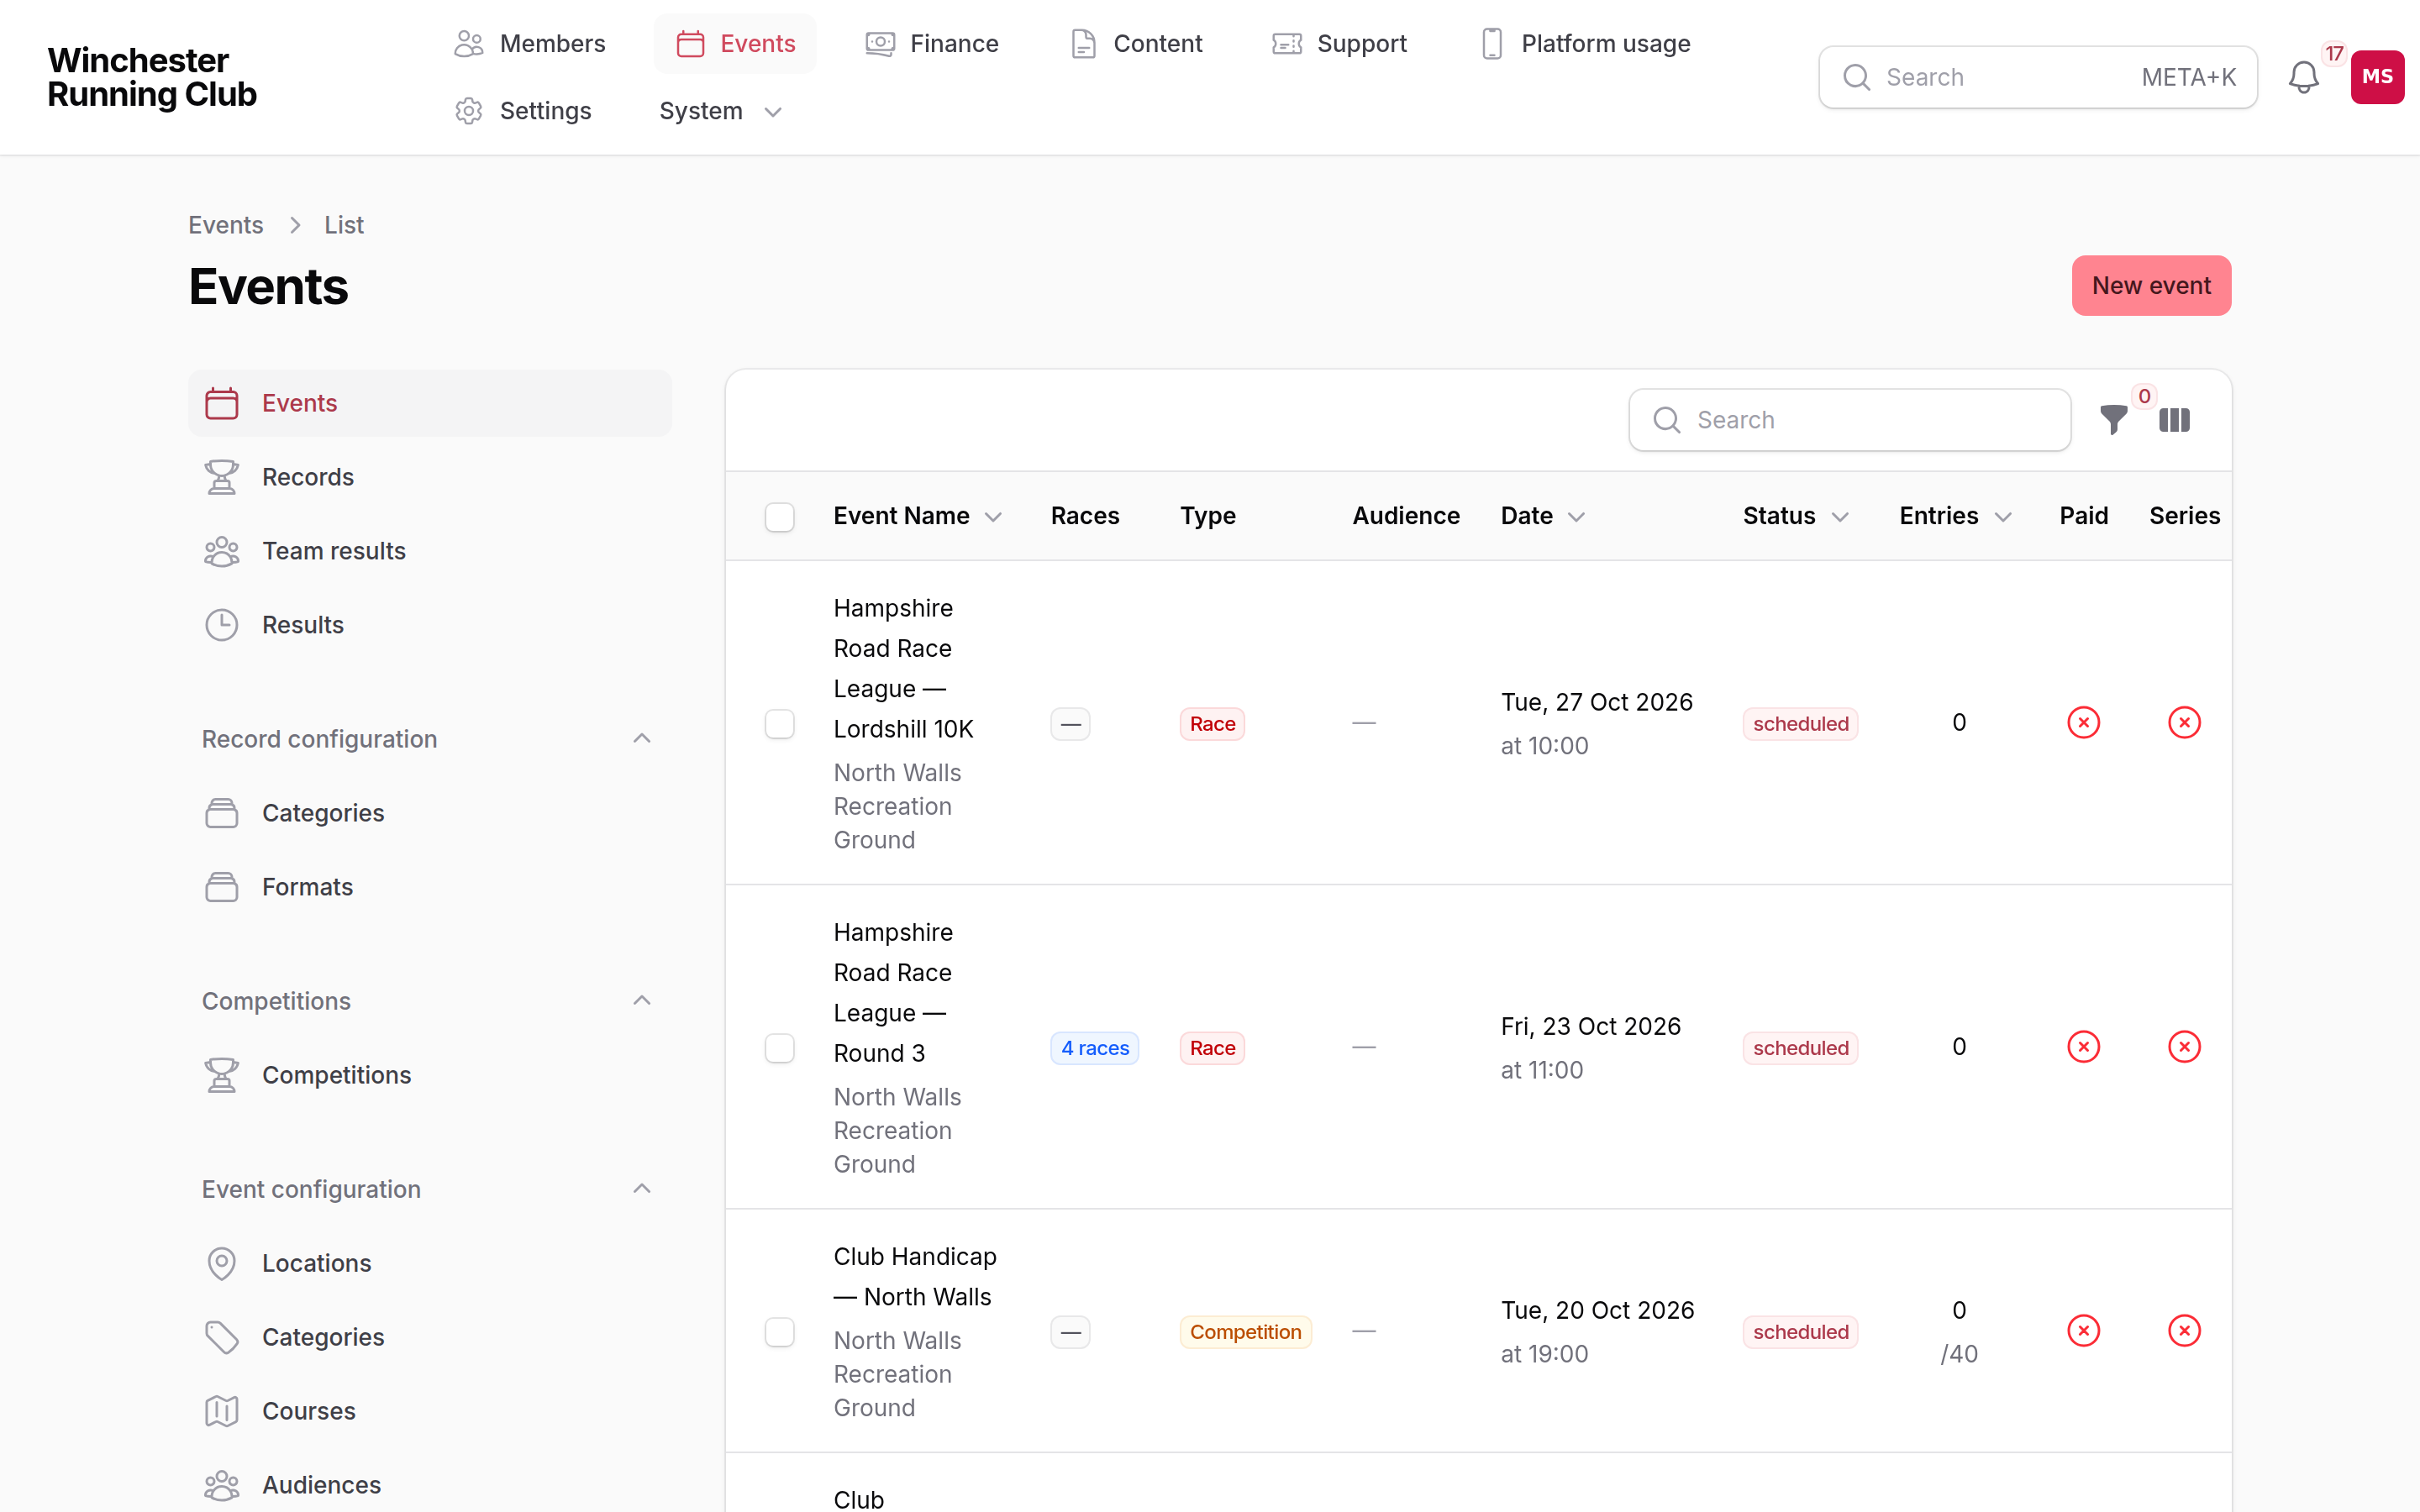Select checkbox for League Round 3 event

(x=779, y=1048)
